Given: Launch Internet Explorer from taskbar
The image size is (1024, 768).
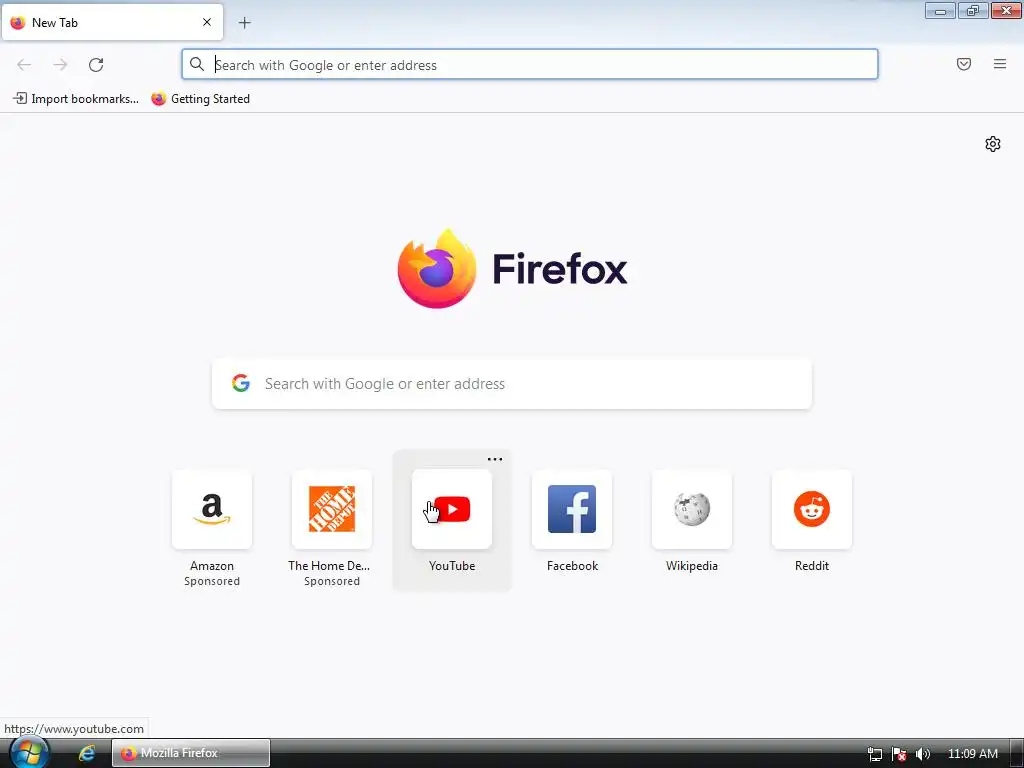Looking at the screenshot, I should point(86,753).
